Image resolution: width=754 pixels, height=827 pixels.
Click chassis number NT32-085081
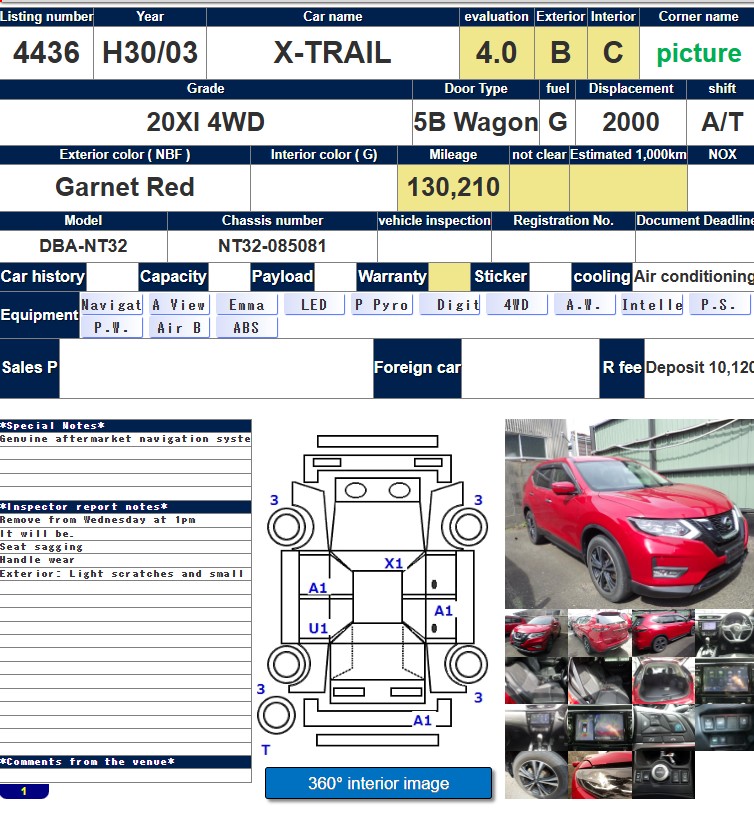tap(272, 246)
